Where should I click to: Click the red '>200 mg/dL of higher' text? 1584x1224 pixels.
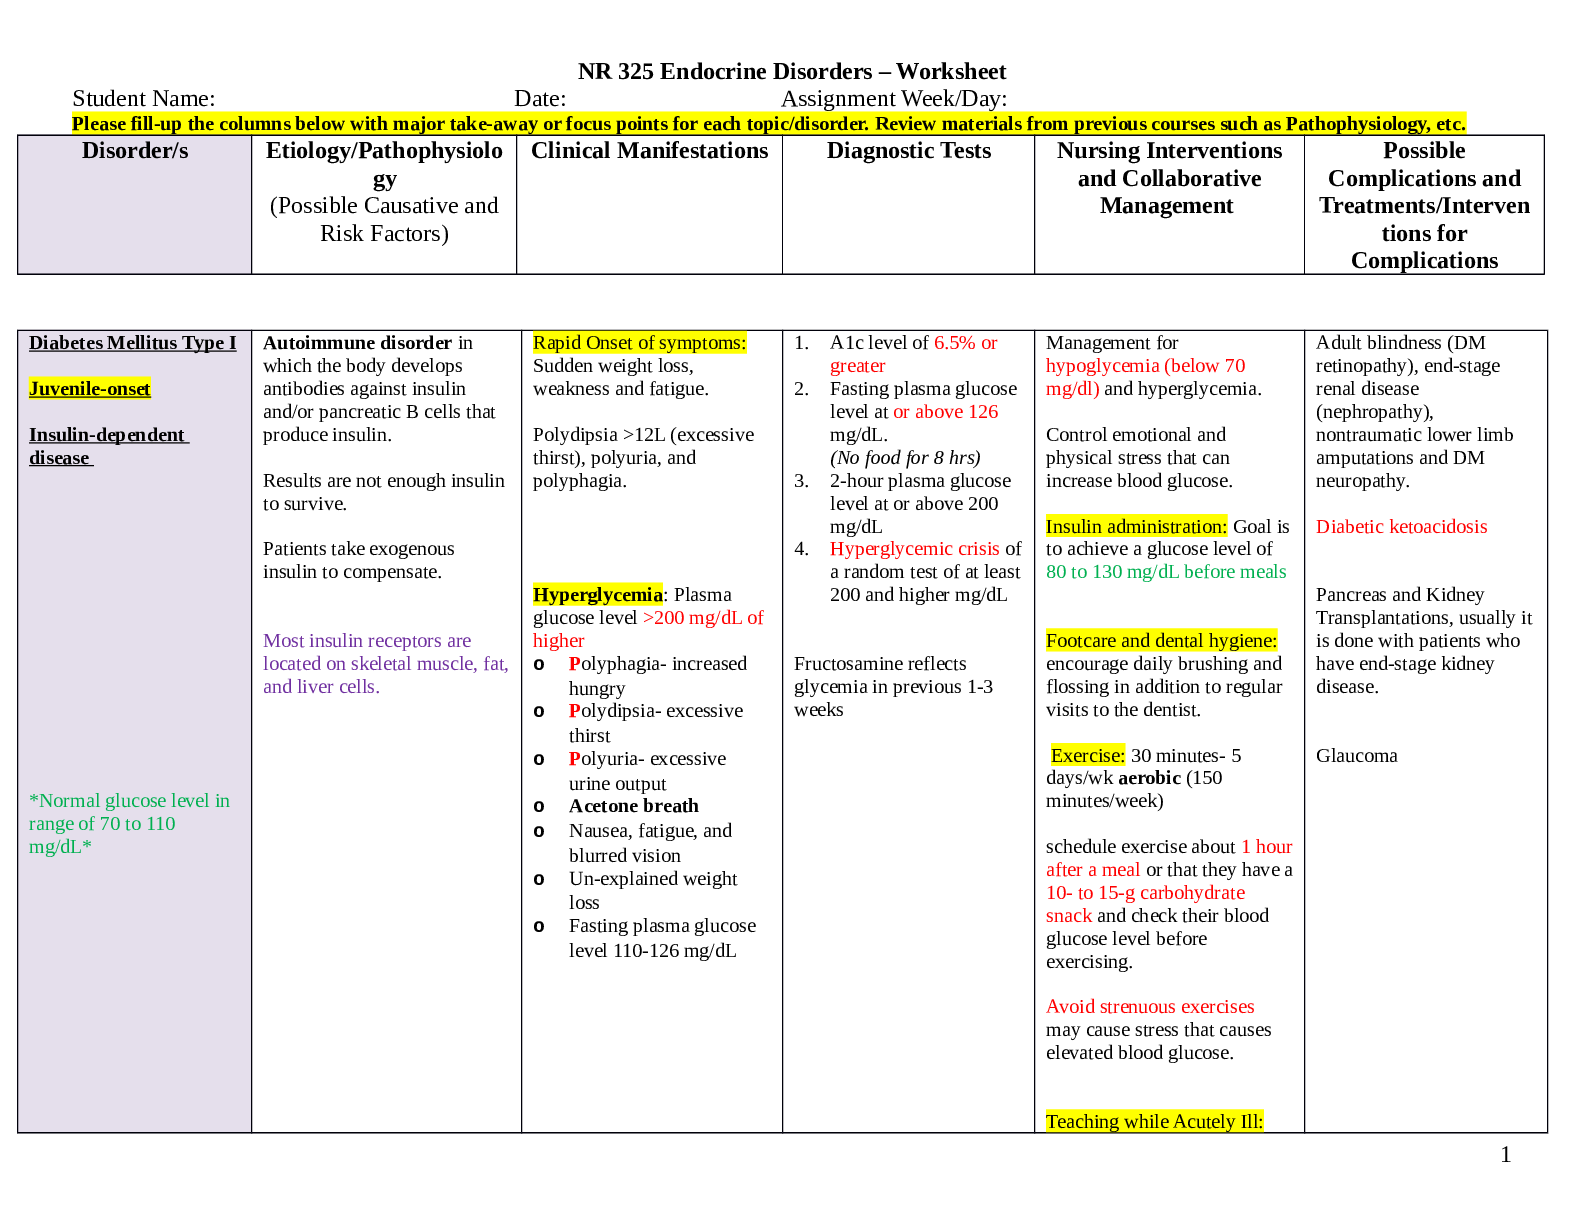point(648,629)
